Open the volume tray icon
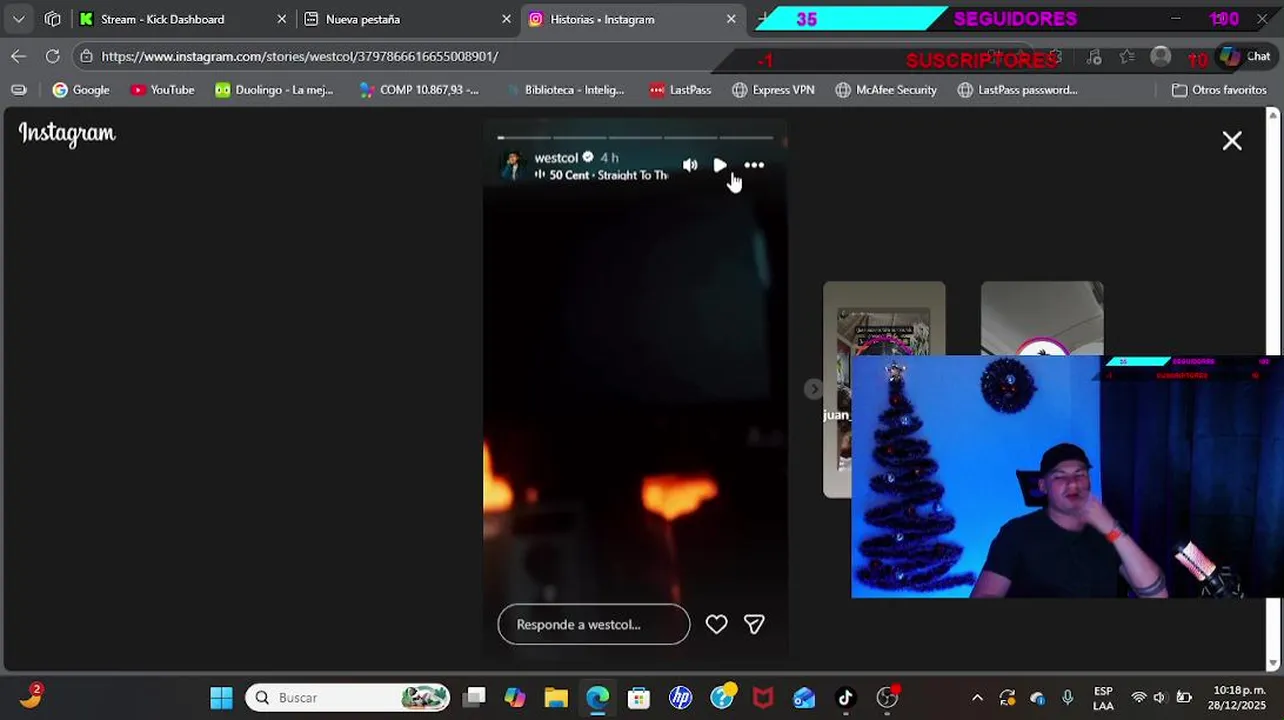The width and height of the screenshot is (1284, 720). [1160, 698]
